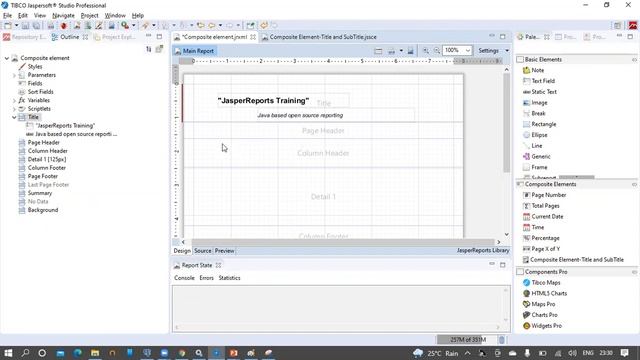Screen dimensions: 640x360
Task: Open the Settings dropdown menu
Action: coord(493,51)
